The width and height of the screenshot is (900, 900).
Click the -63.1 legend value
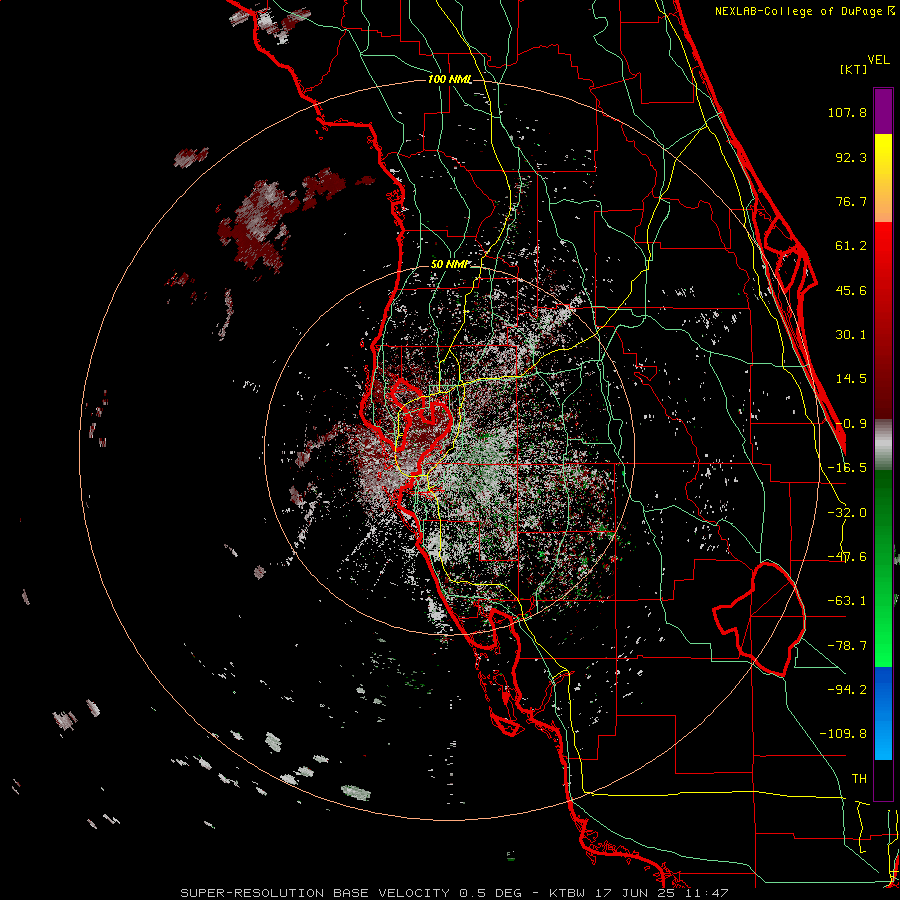(847, 601)
